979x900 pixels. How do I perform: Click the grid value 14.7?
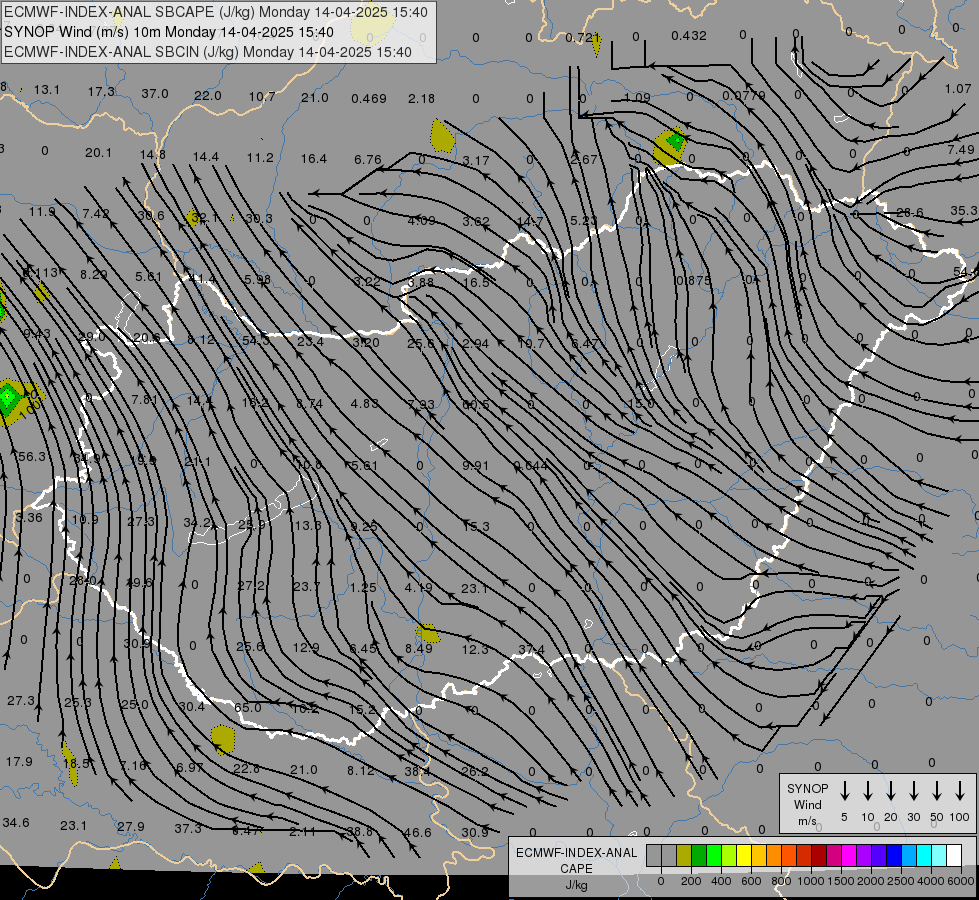pos(529,221)
